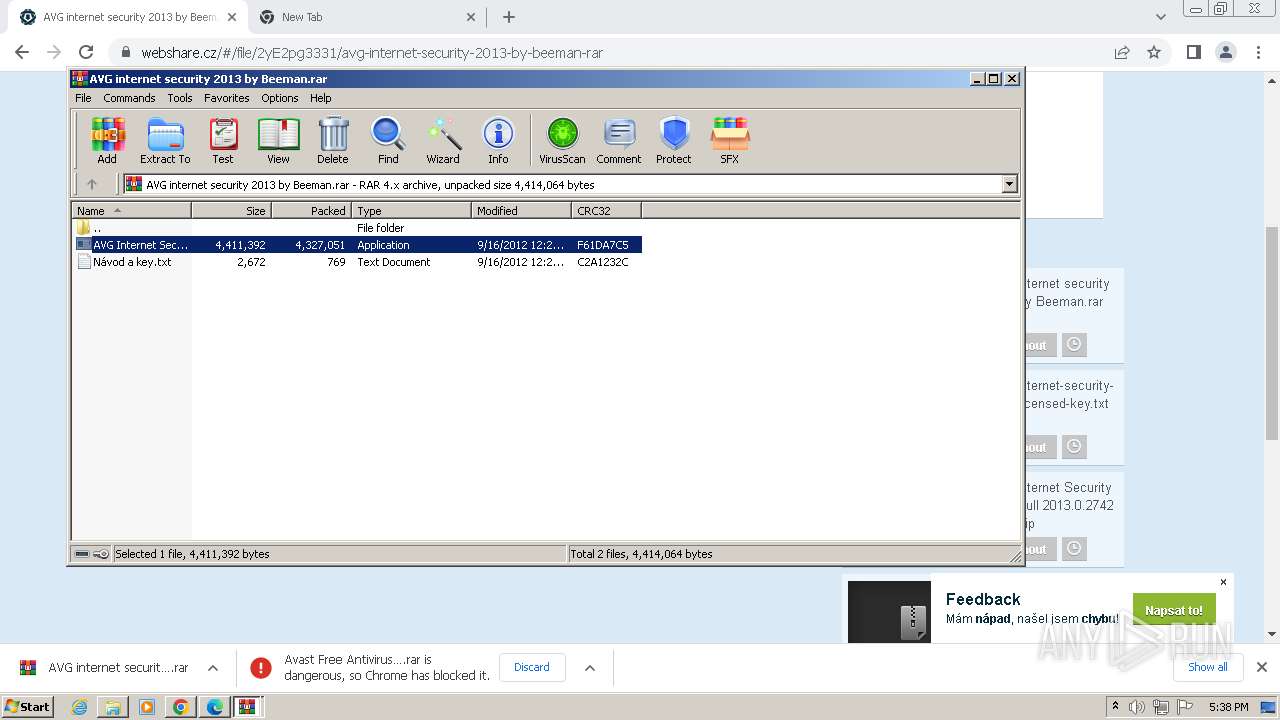Viewport: 1280px width, 720px height.
Task: Launch the Wizard tool
Action: coord(443,140)
